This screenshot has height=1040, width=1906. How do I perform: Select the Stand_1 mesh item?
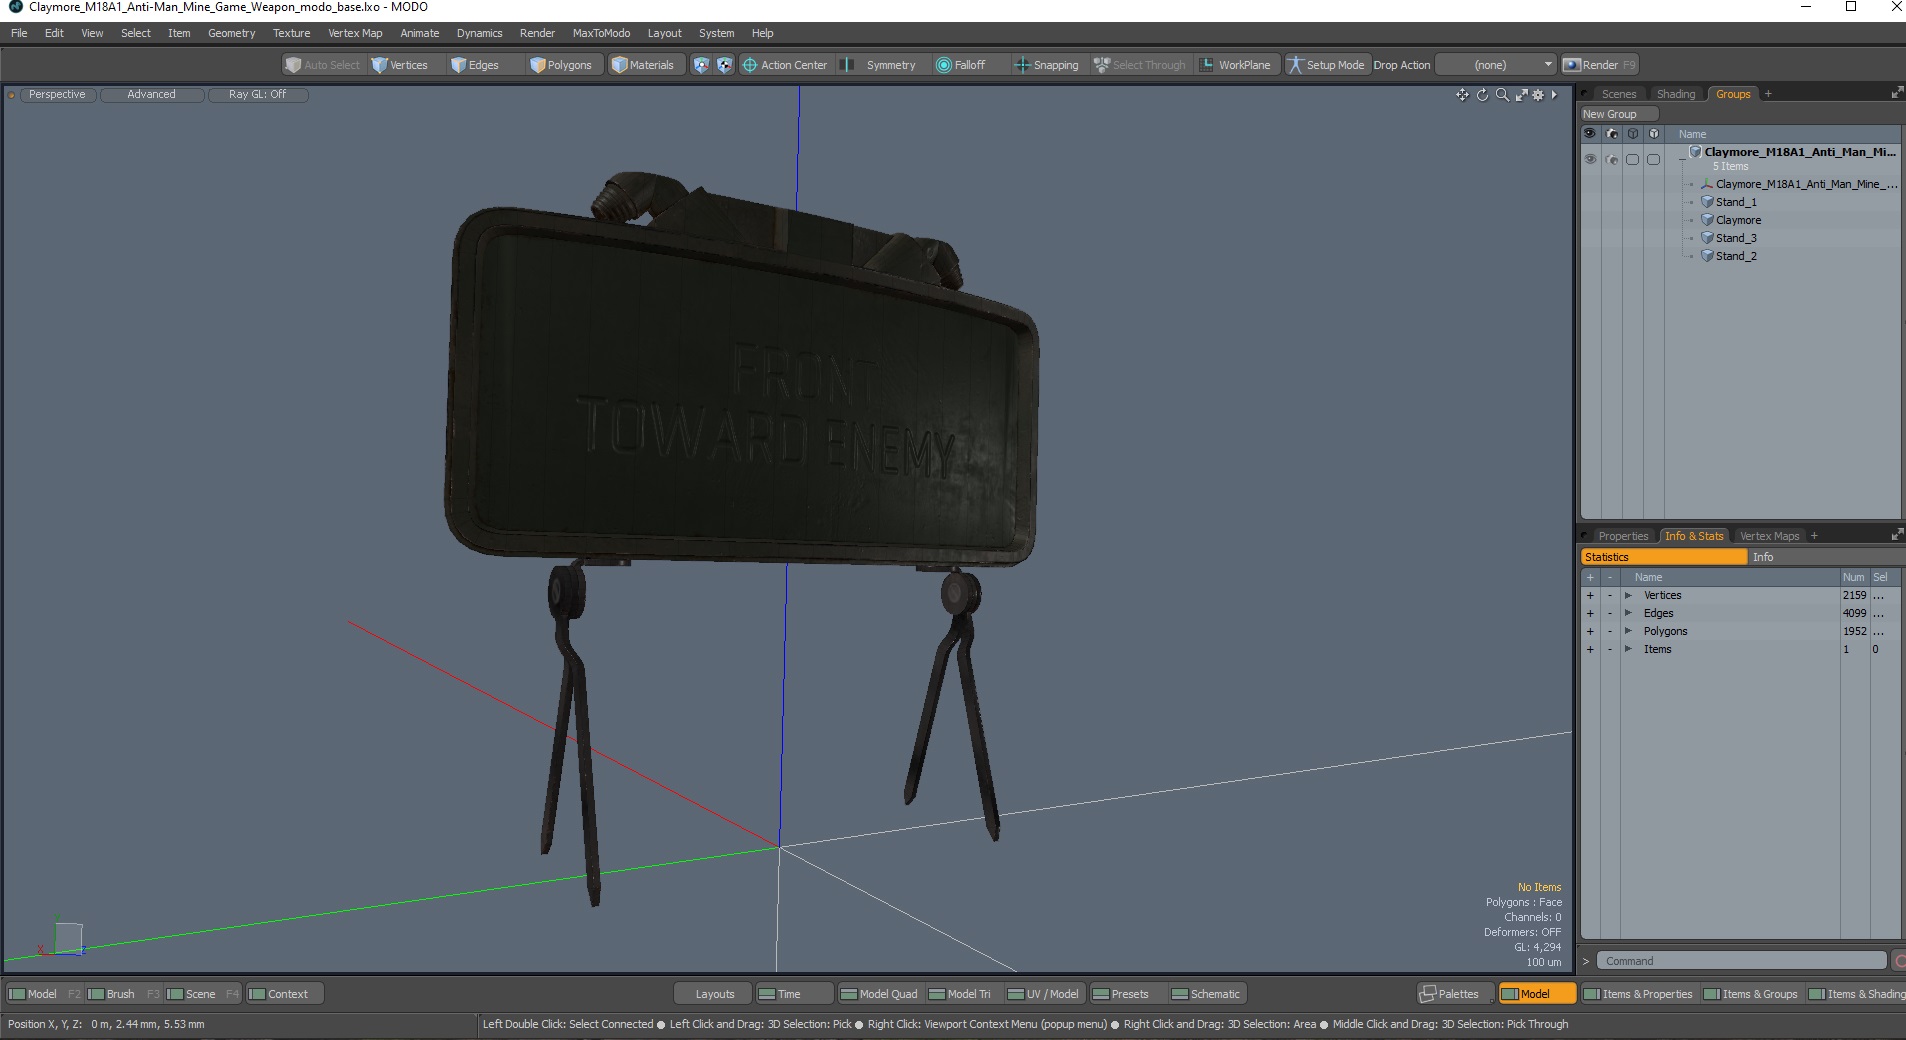pyautogui.click(x=1735, y=202)
